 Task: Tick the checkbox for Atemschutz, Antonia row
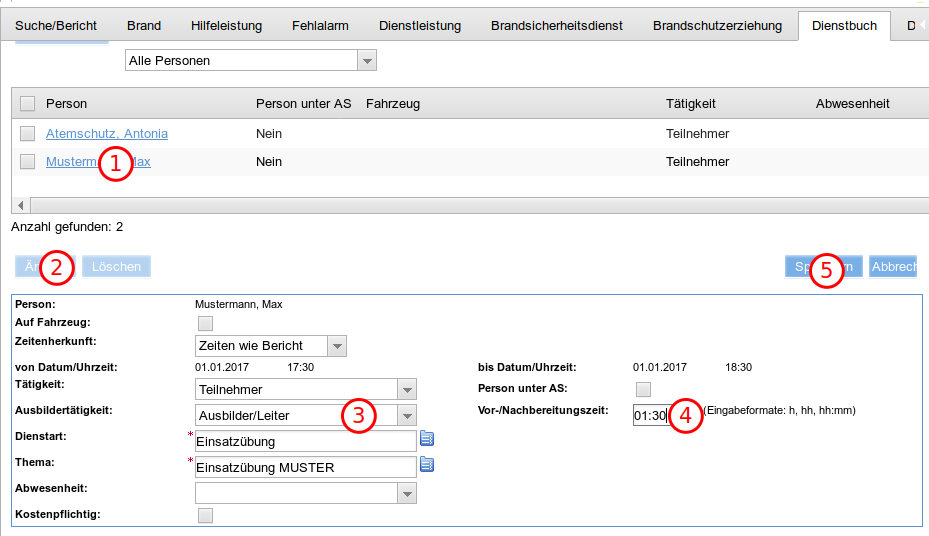pos(28,134)
